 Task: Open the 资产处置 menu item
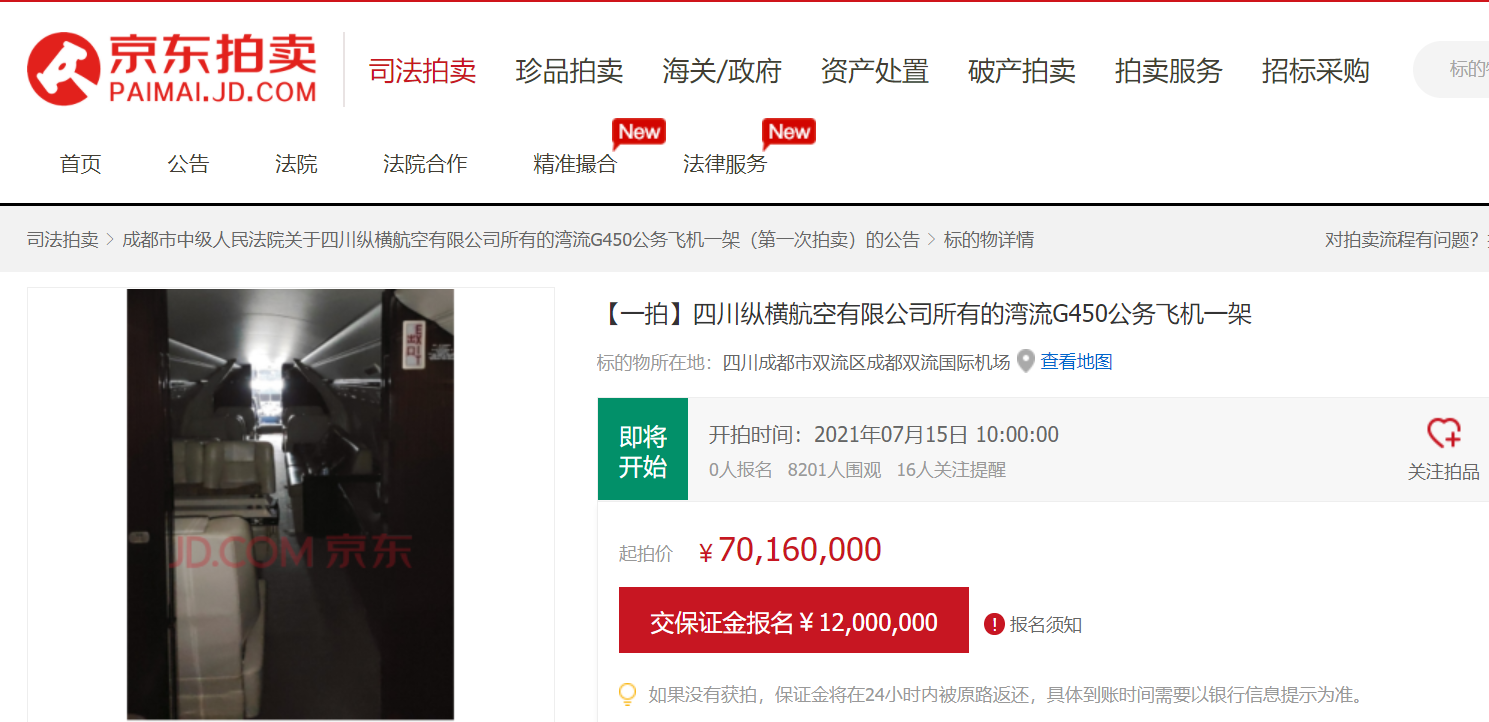click(875, 71)
